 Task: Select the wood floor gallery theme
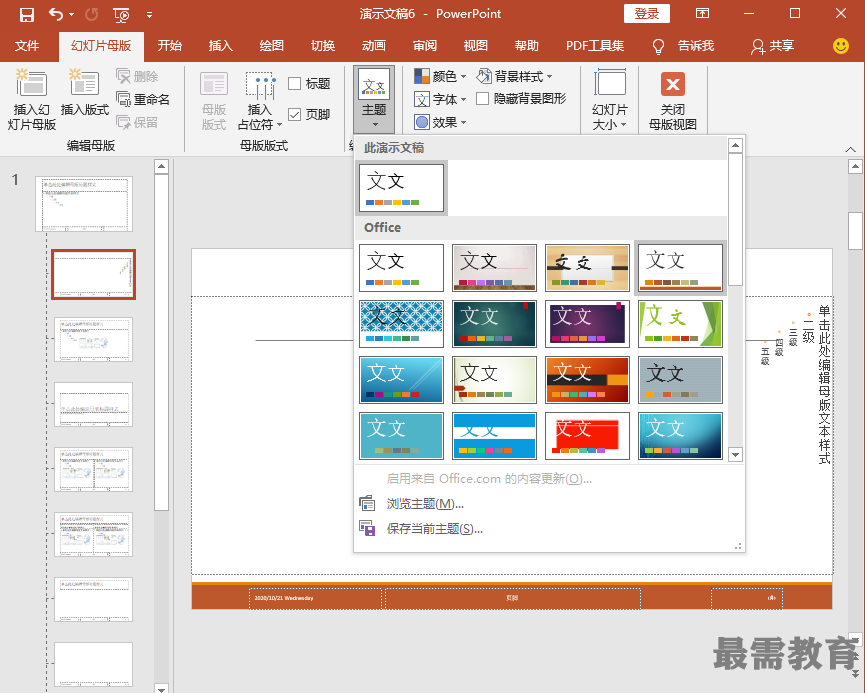[x=494, y=268]
